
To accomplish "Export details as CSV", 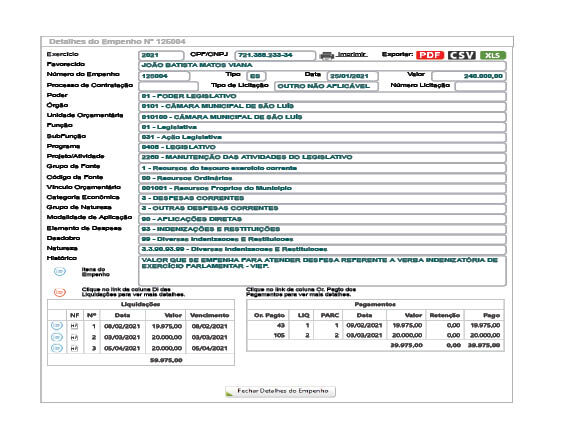I will click(461, 55).
